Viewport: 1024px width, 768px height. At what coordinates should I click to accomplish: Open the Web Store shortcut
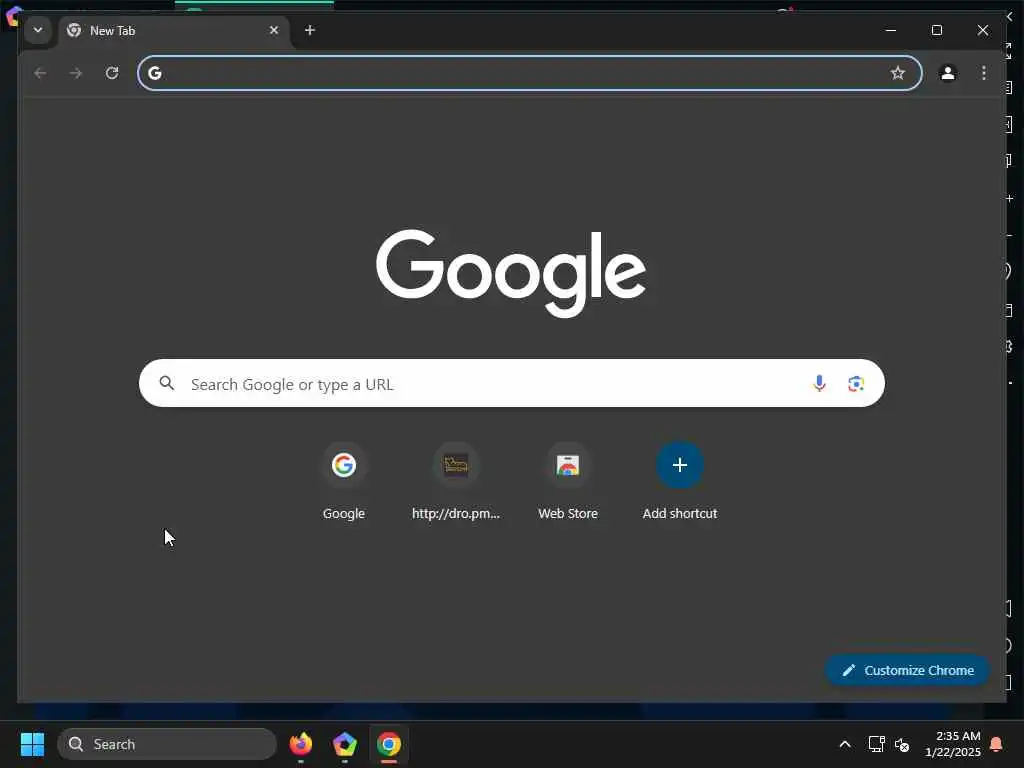point(568,481)
